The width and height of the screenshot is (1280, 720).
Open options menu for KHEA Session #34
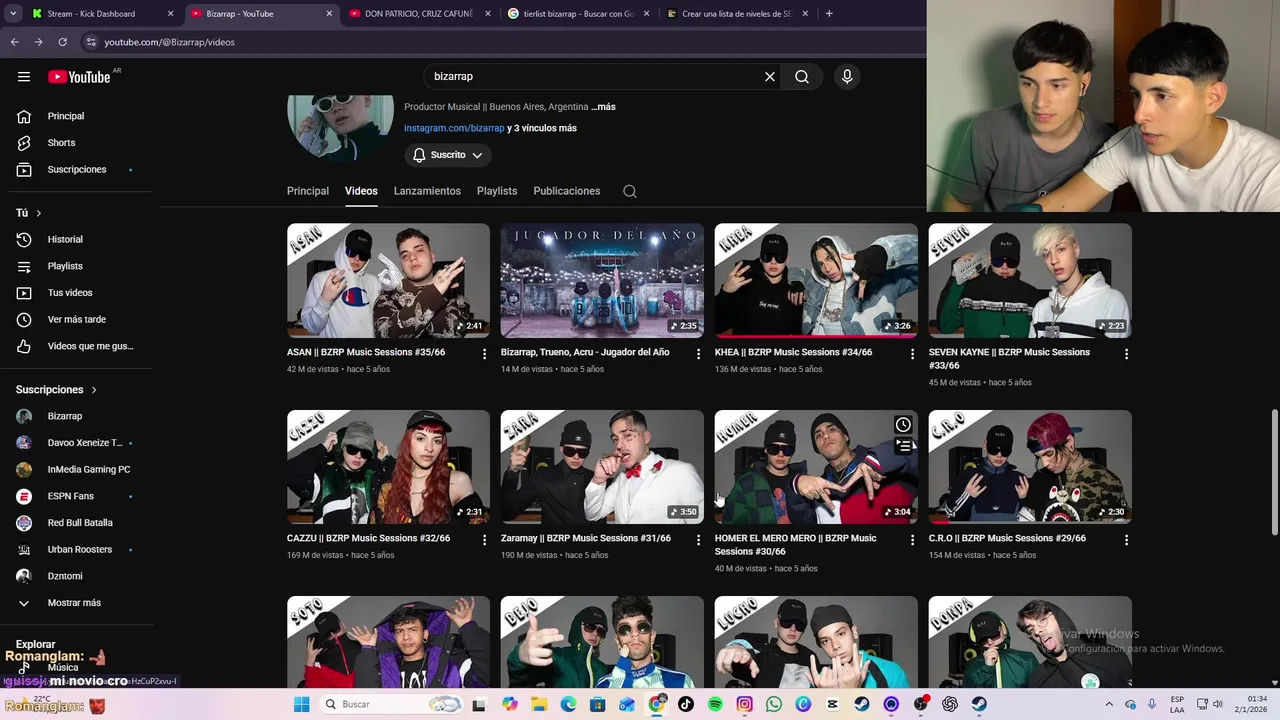point(912,354)
